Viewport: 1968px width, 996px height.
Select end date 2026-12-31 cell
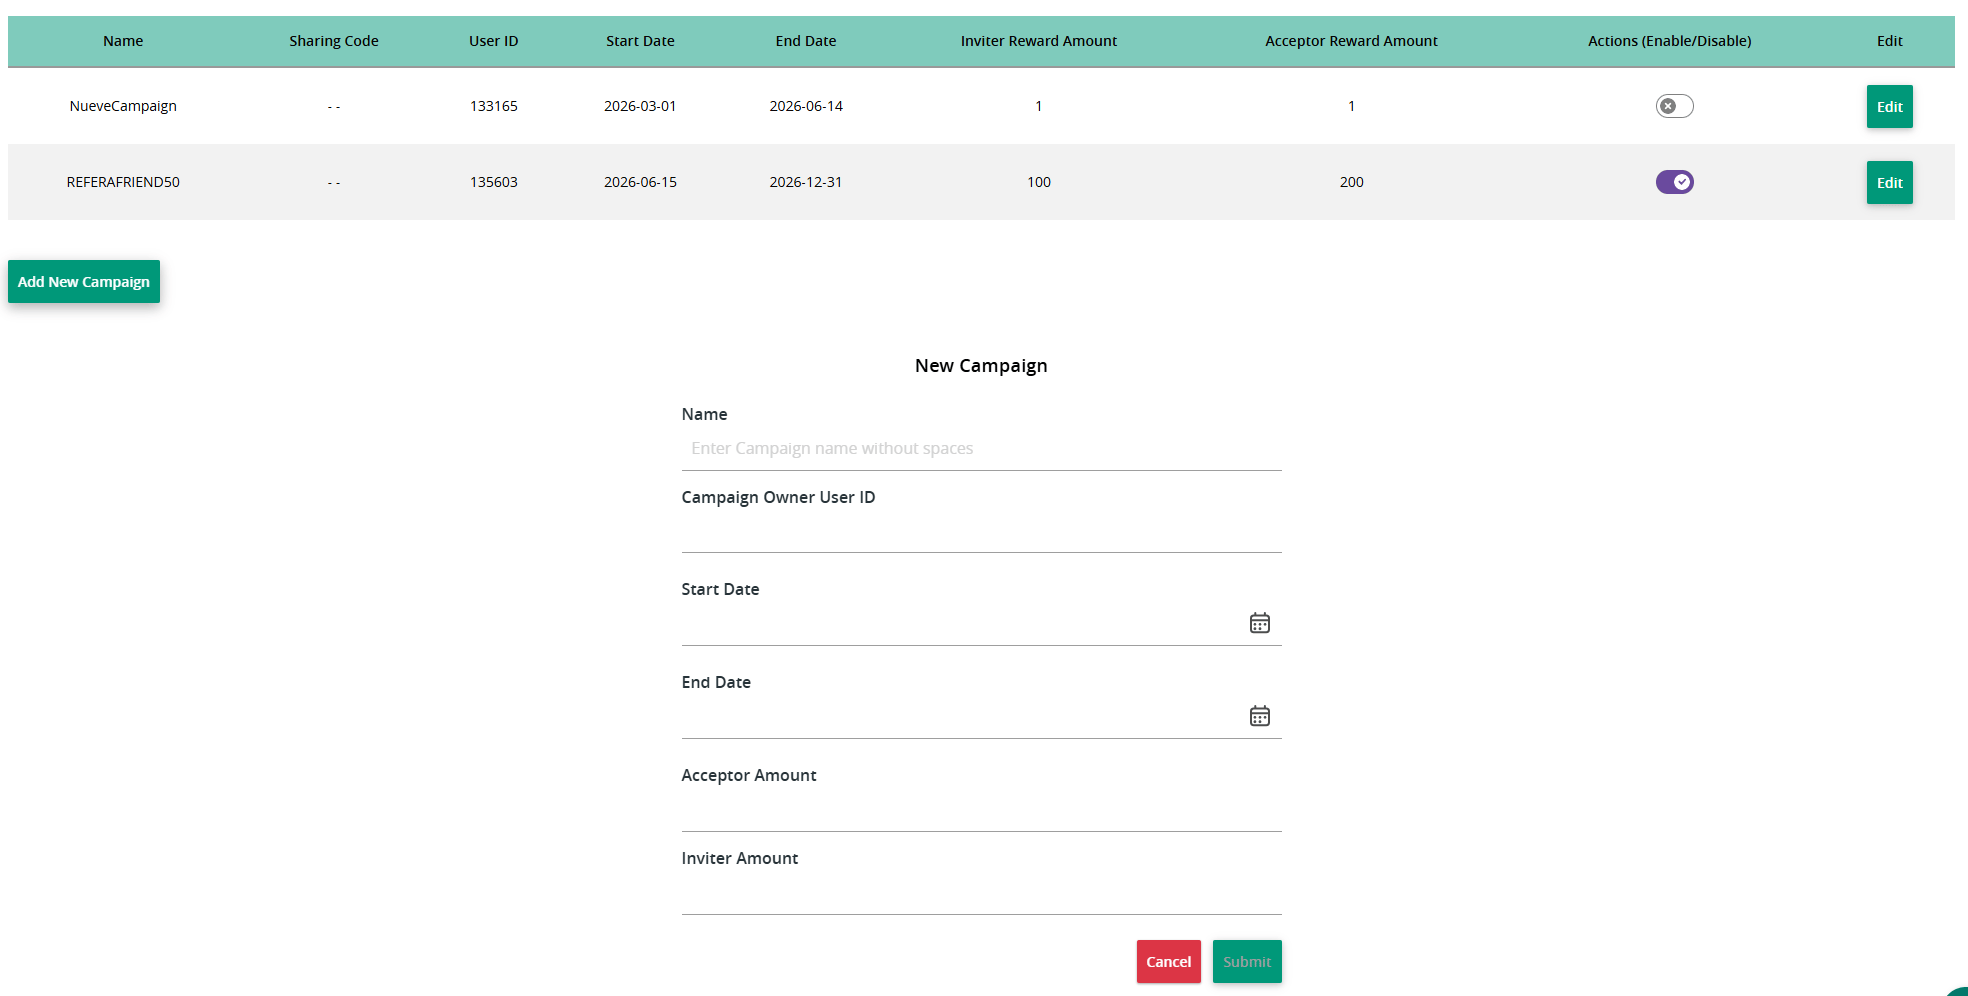point(806,182)
